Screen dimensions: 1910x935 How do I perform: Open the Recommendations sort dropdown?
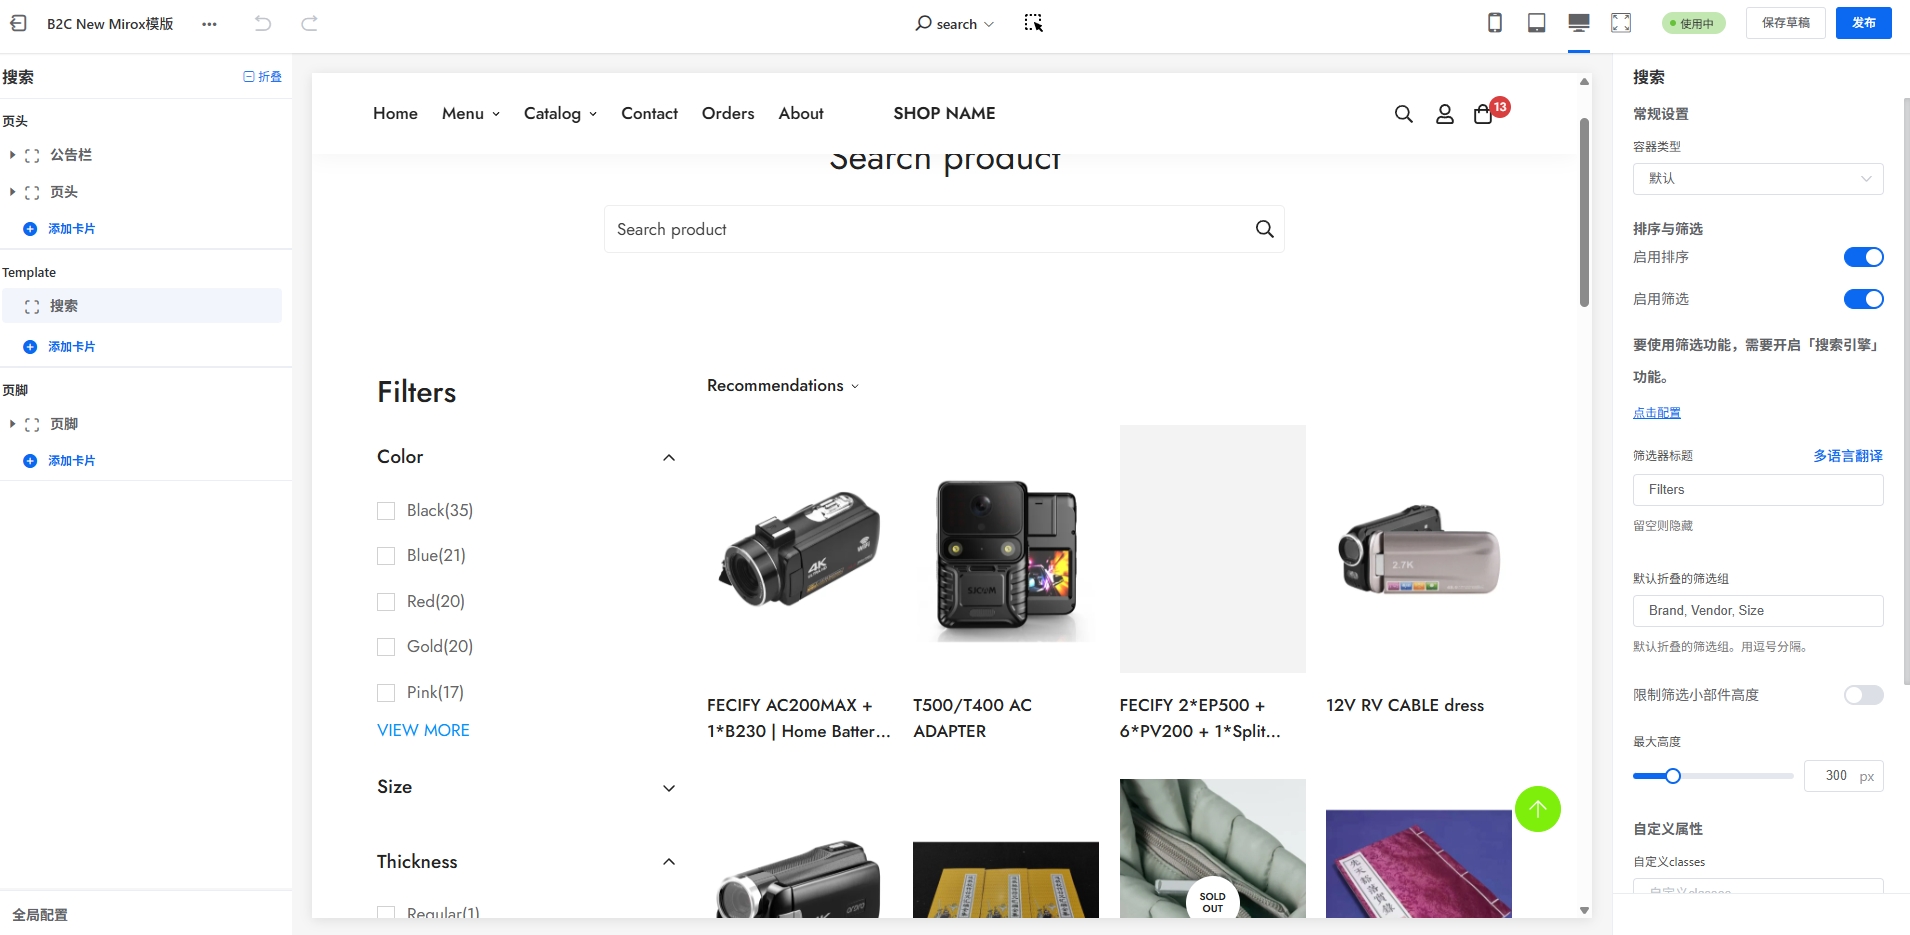[x=782, y=386]
